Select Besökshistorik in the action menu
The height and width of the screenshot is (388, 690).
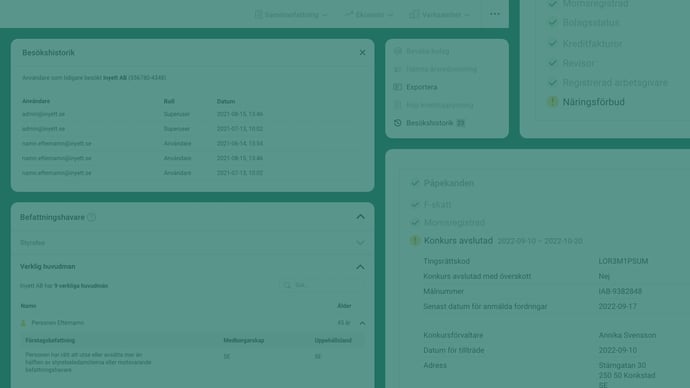[x=429, y=123]
